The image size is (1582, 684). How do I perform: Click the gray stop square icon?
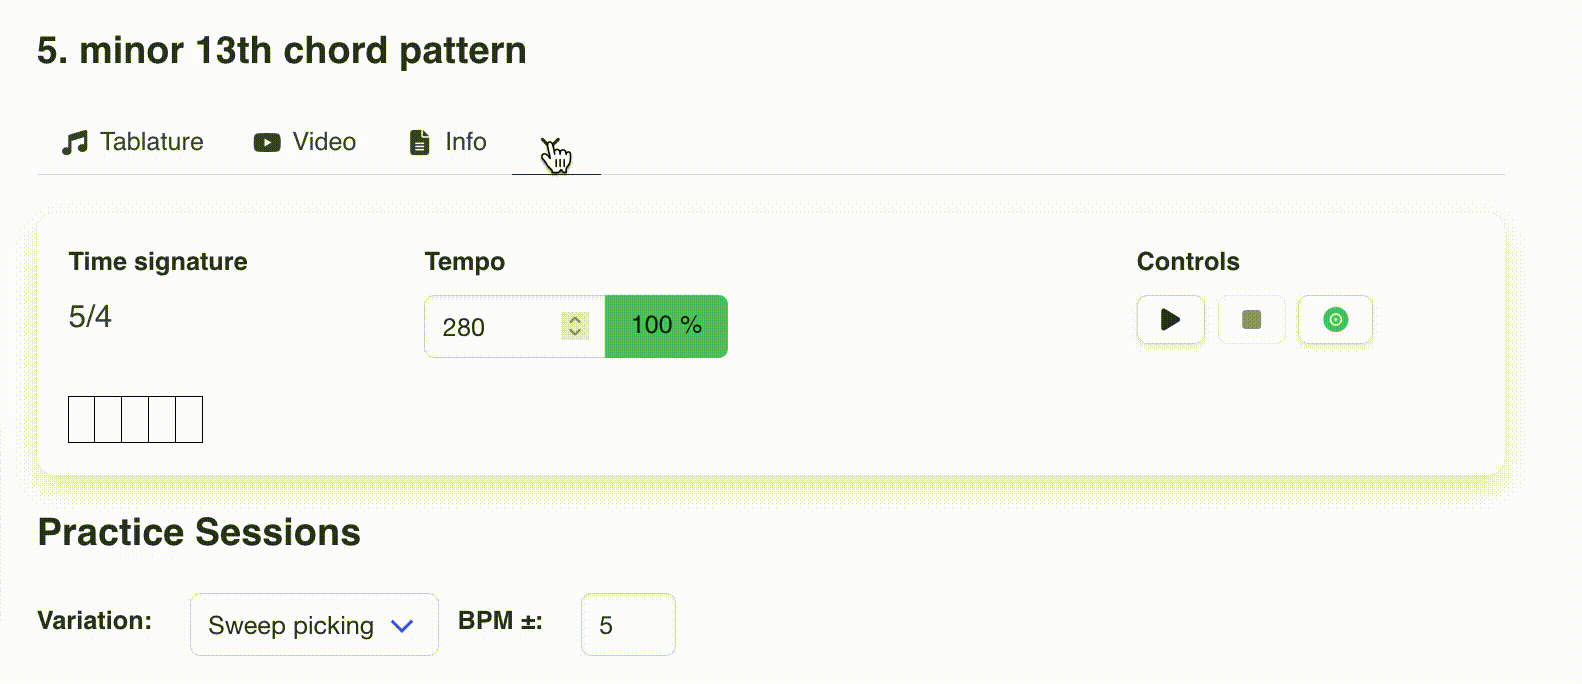tap(1251, 320)
